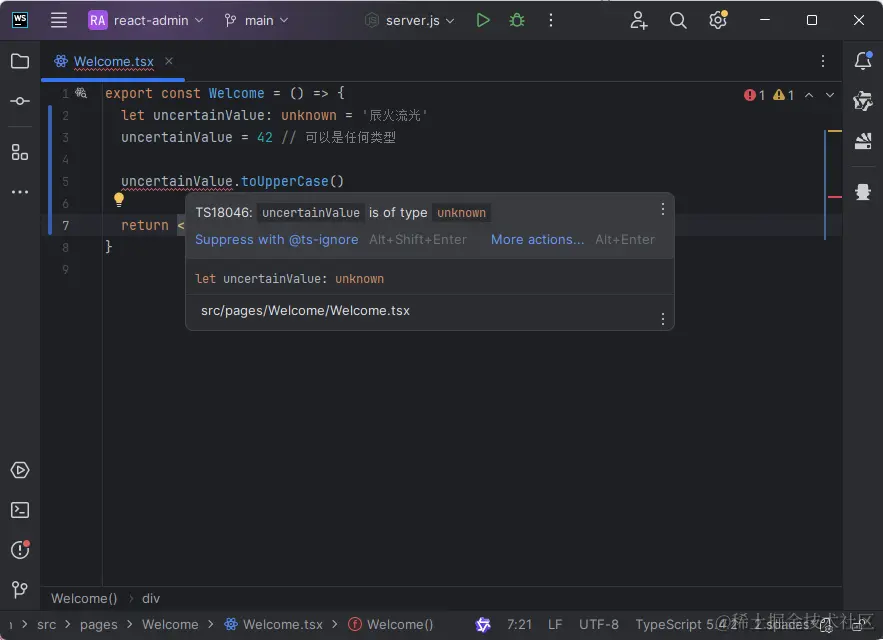The image size is (883, 640).
Task: Click src in navigation bar
Action: [47, 624]
